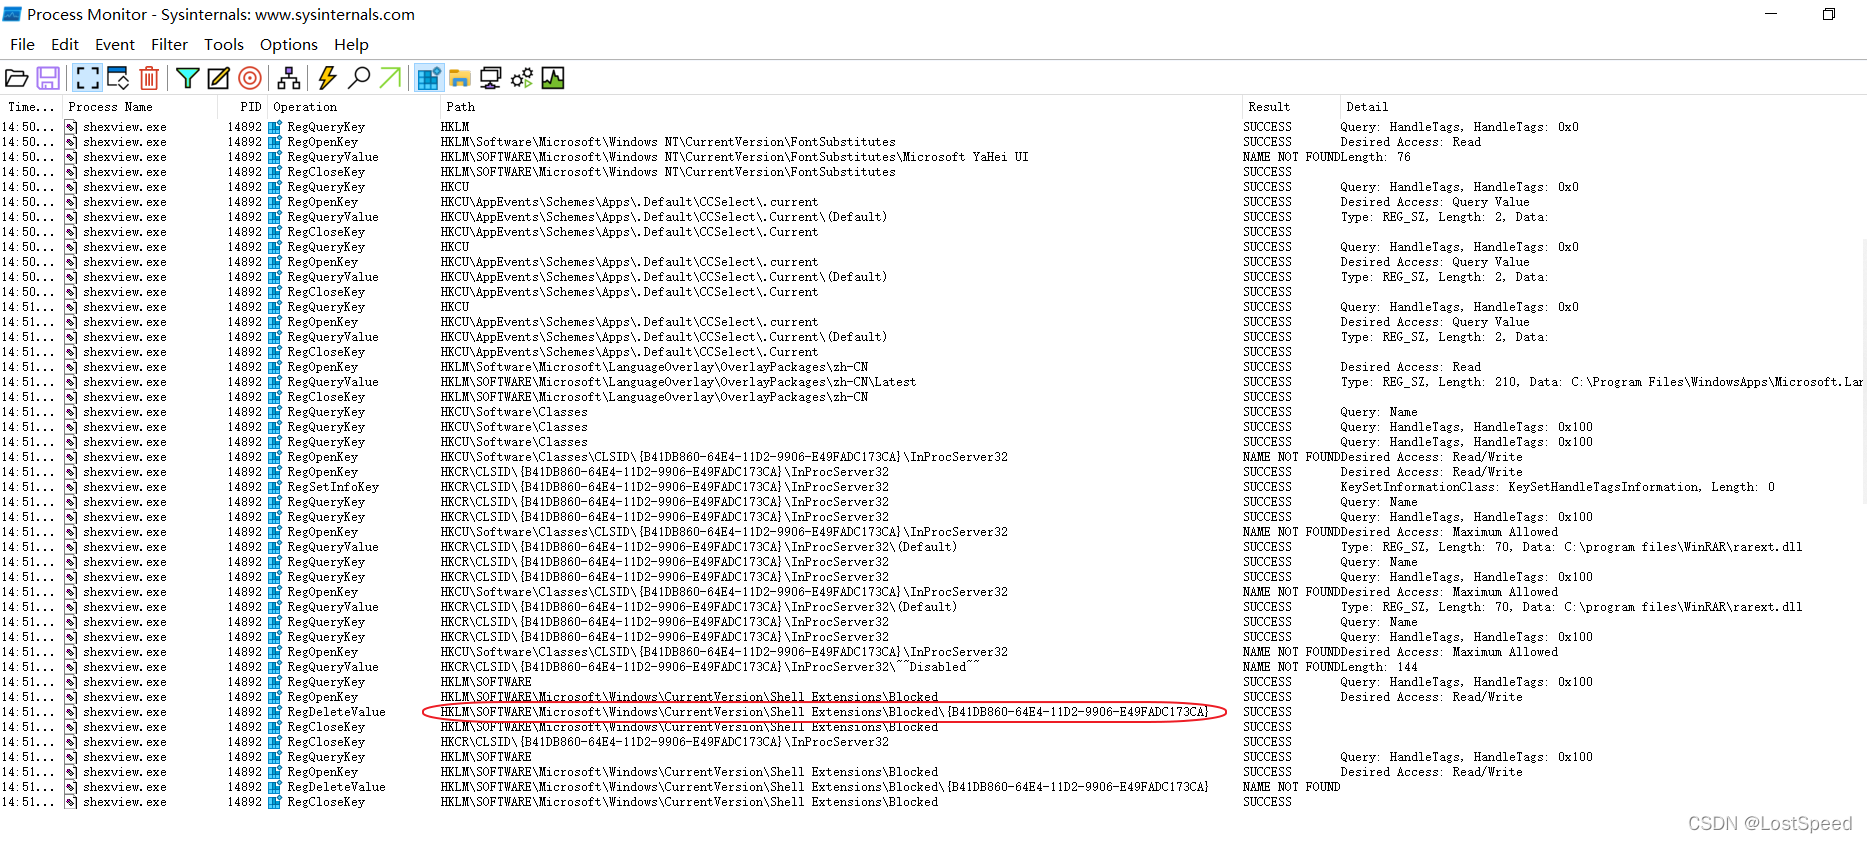Image resolution: width=1867 pixels, height=843 pixels.
Task: Click the Result column header
Action: coord(1290,107)
